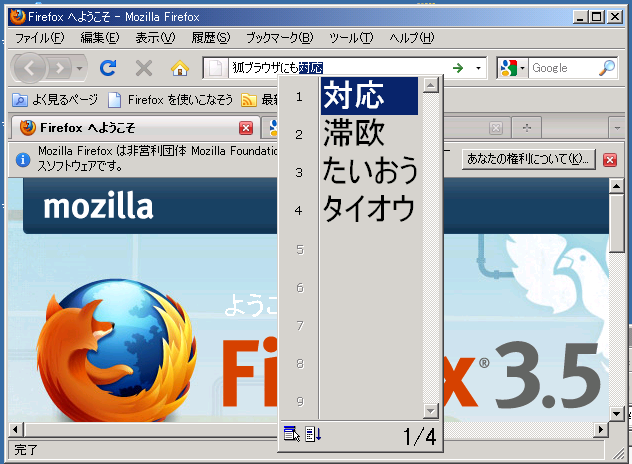
Task: Reload the page with the blue refresh icon
Action: [x=108, y=68]
